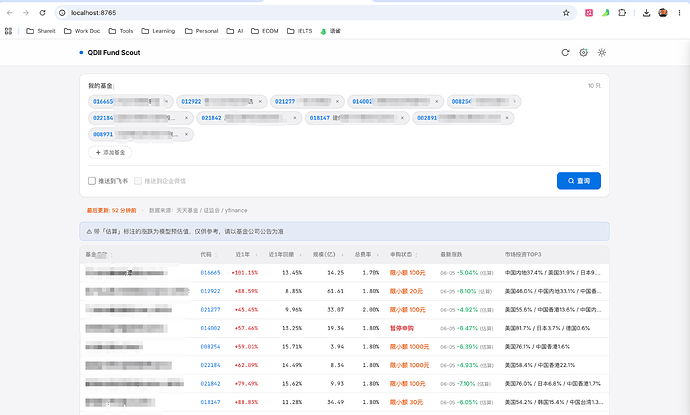Sort table by 代码 column
690x415 pixels.
(x=209, y=254)
